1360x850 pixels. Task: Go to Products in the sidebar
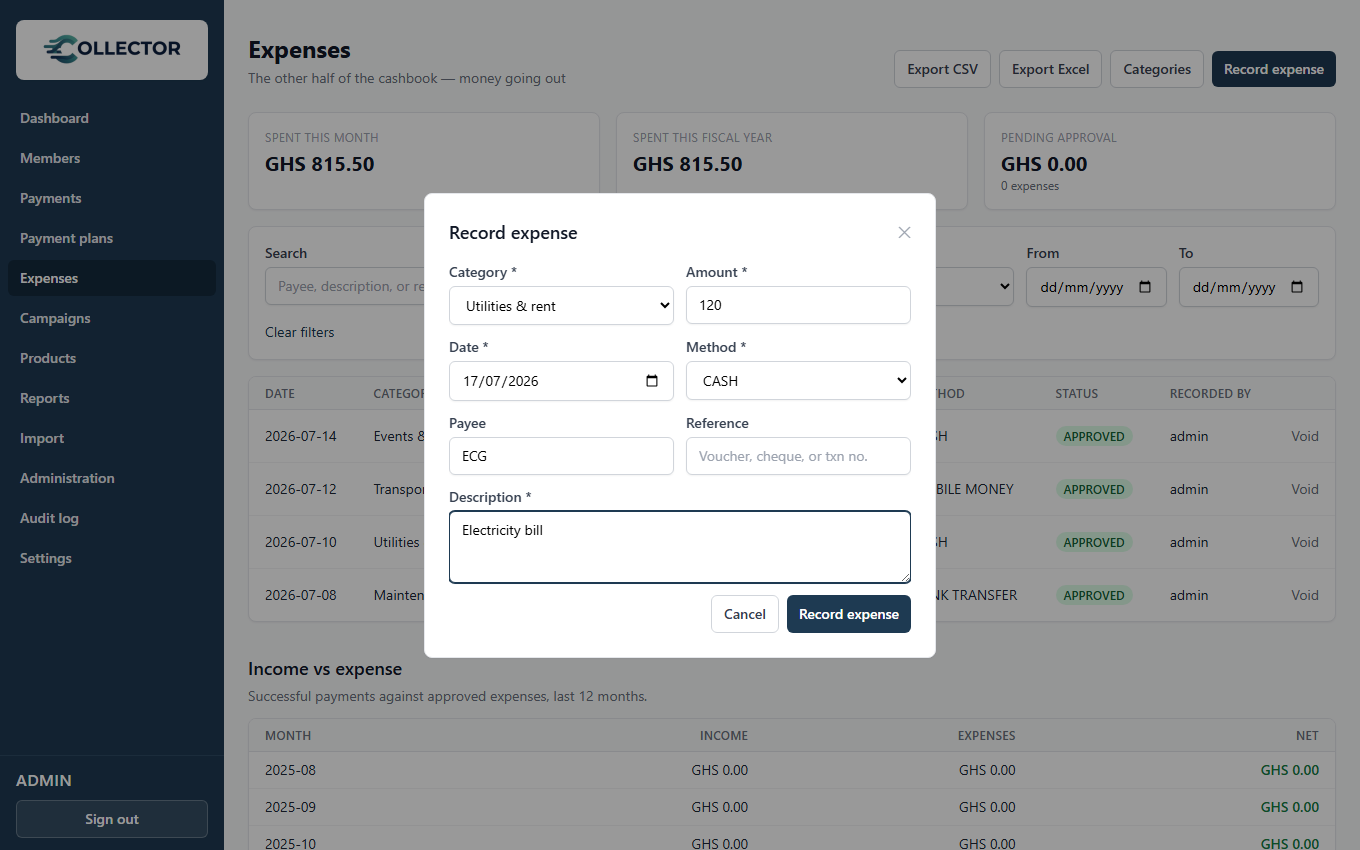112,358
